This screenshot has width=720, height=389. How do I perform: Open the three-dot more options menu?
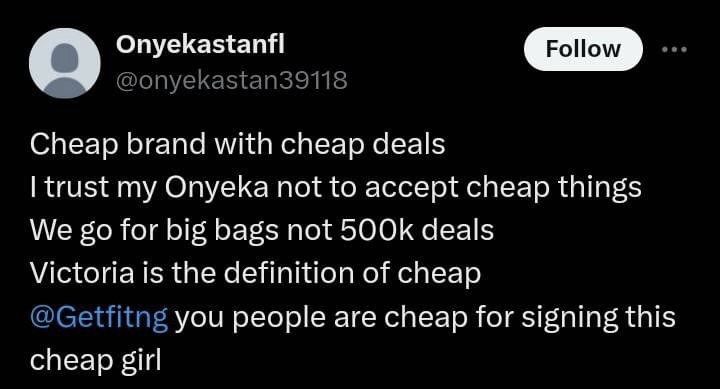[674, 49]
